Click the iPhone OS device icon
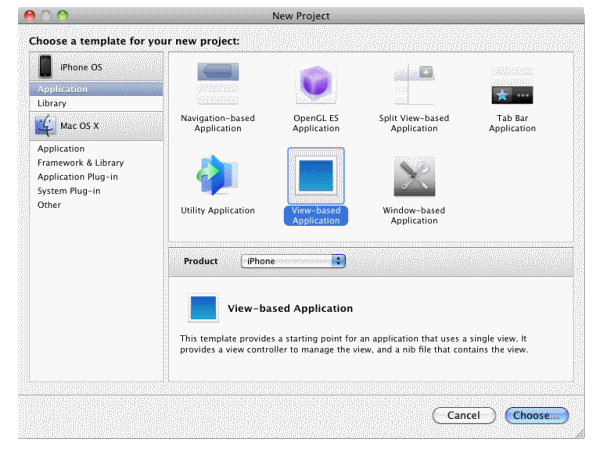 46,67
